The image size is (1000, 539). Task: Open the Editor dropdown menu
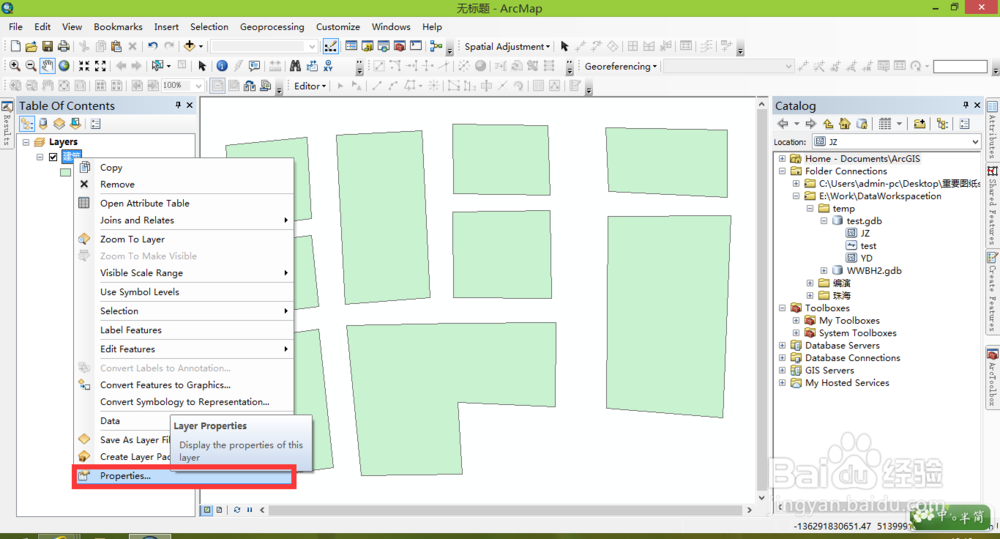310,85
